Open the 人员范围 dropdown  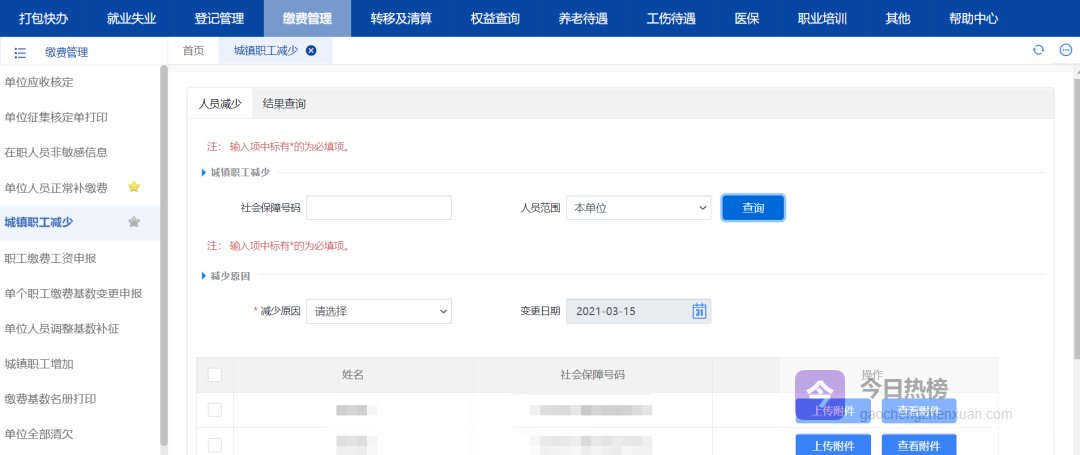(638, 208)
